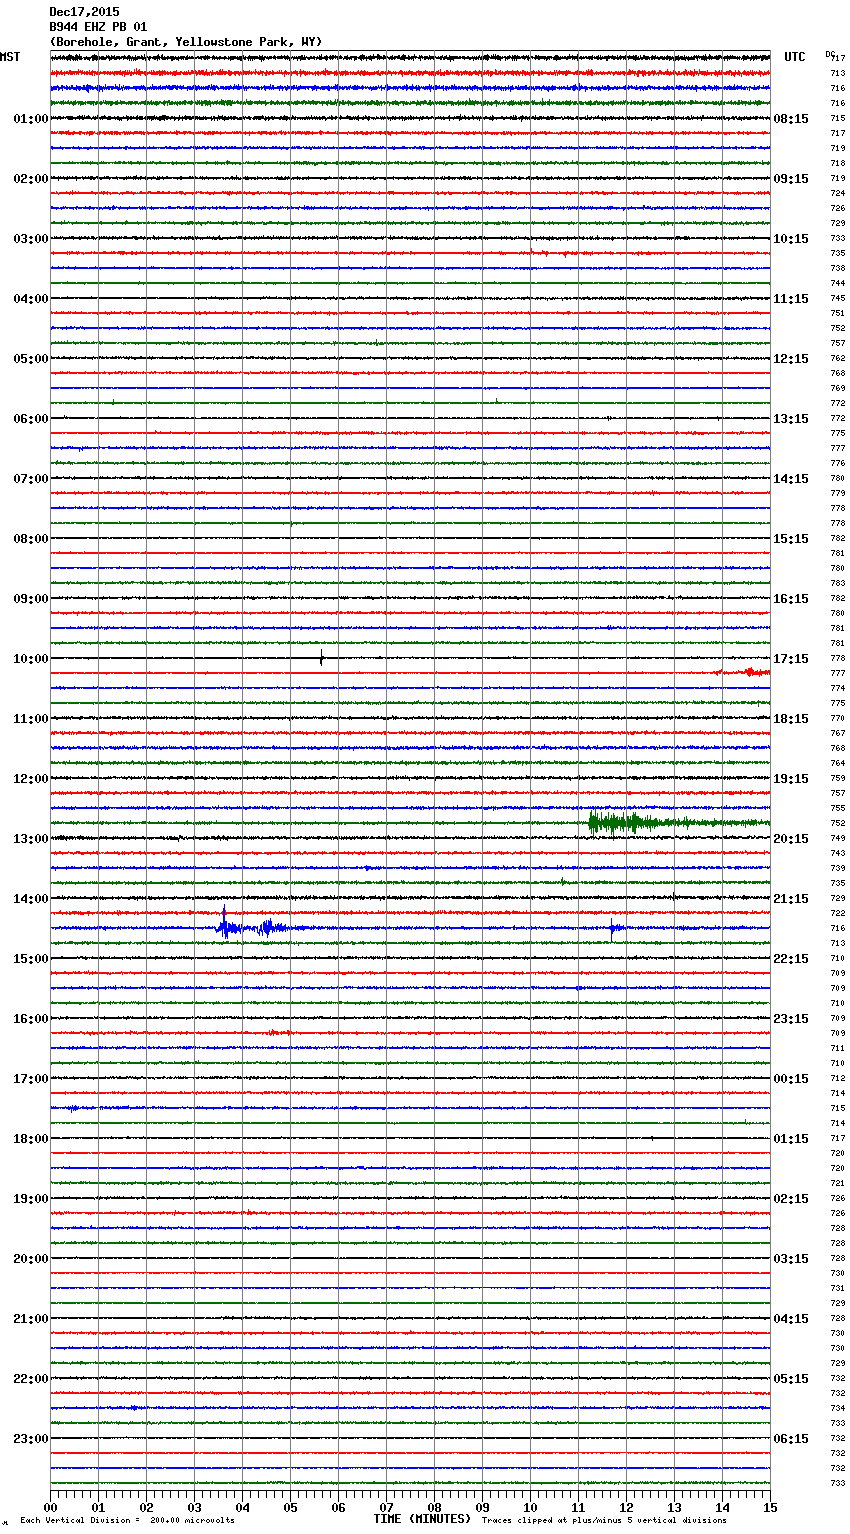The height and width of the screenshot is (1534, 850).
Task: Select the 18:00 MST row label
Action: click(31, 1139)
